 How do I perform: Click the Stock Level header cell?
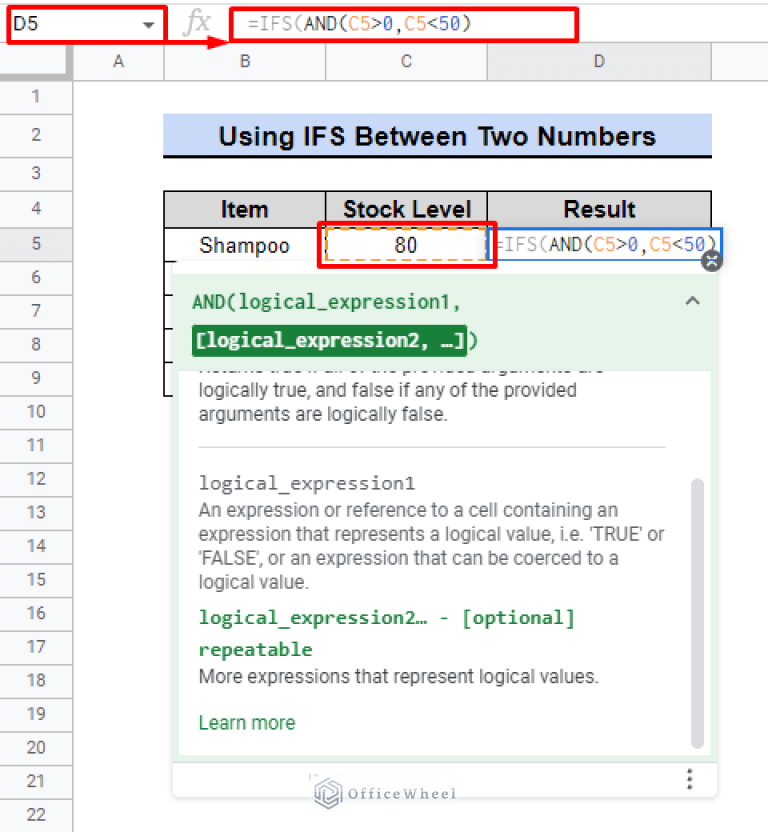(x=406, y=209)
